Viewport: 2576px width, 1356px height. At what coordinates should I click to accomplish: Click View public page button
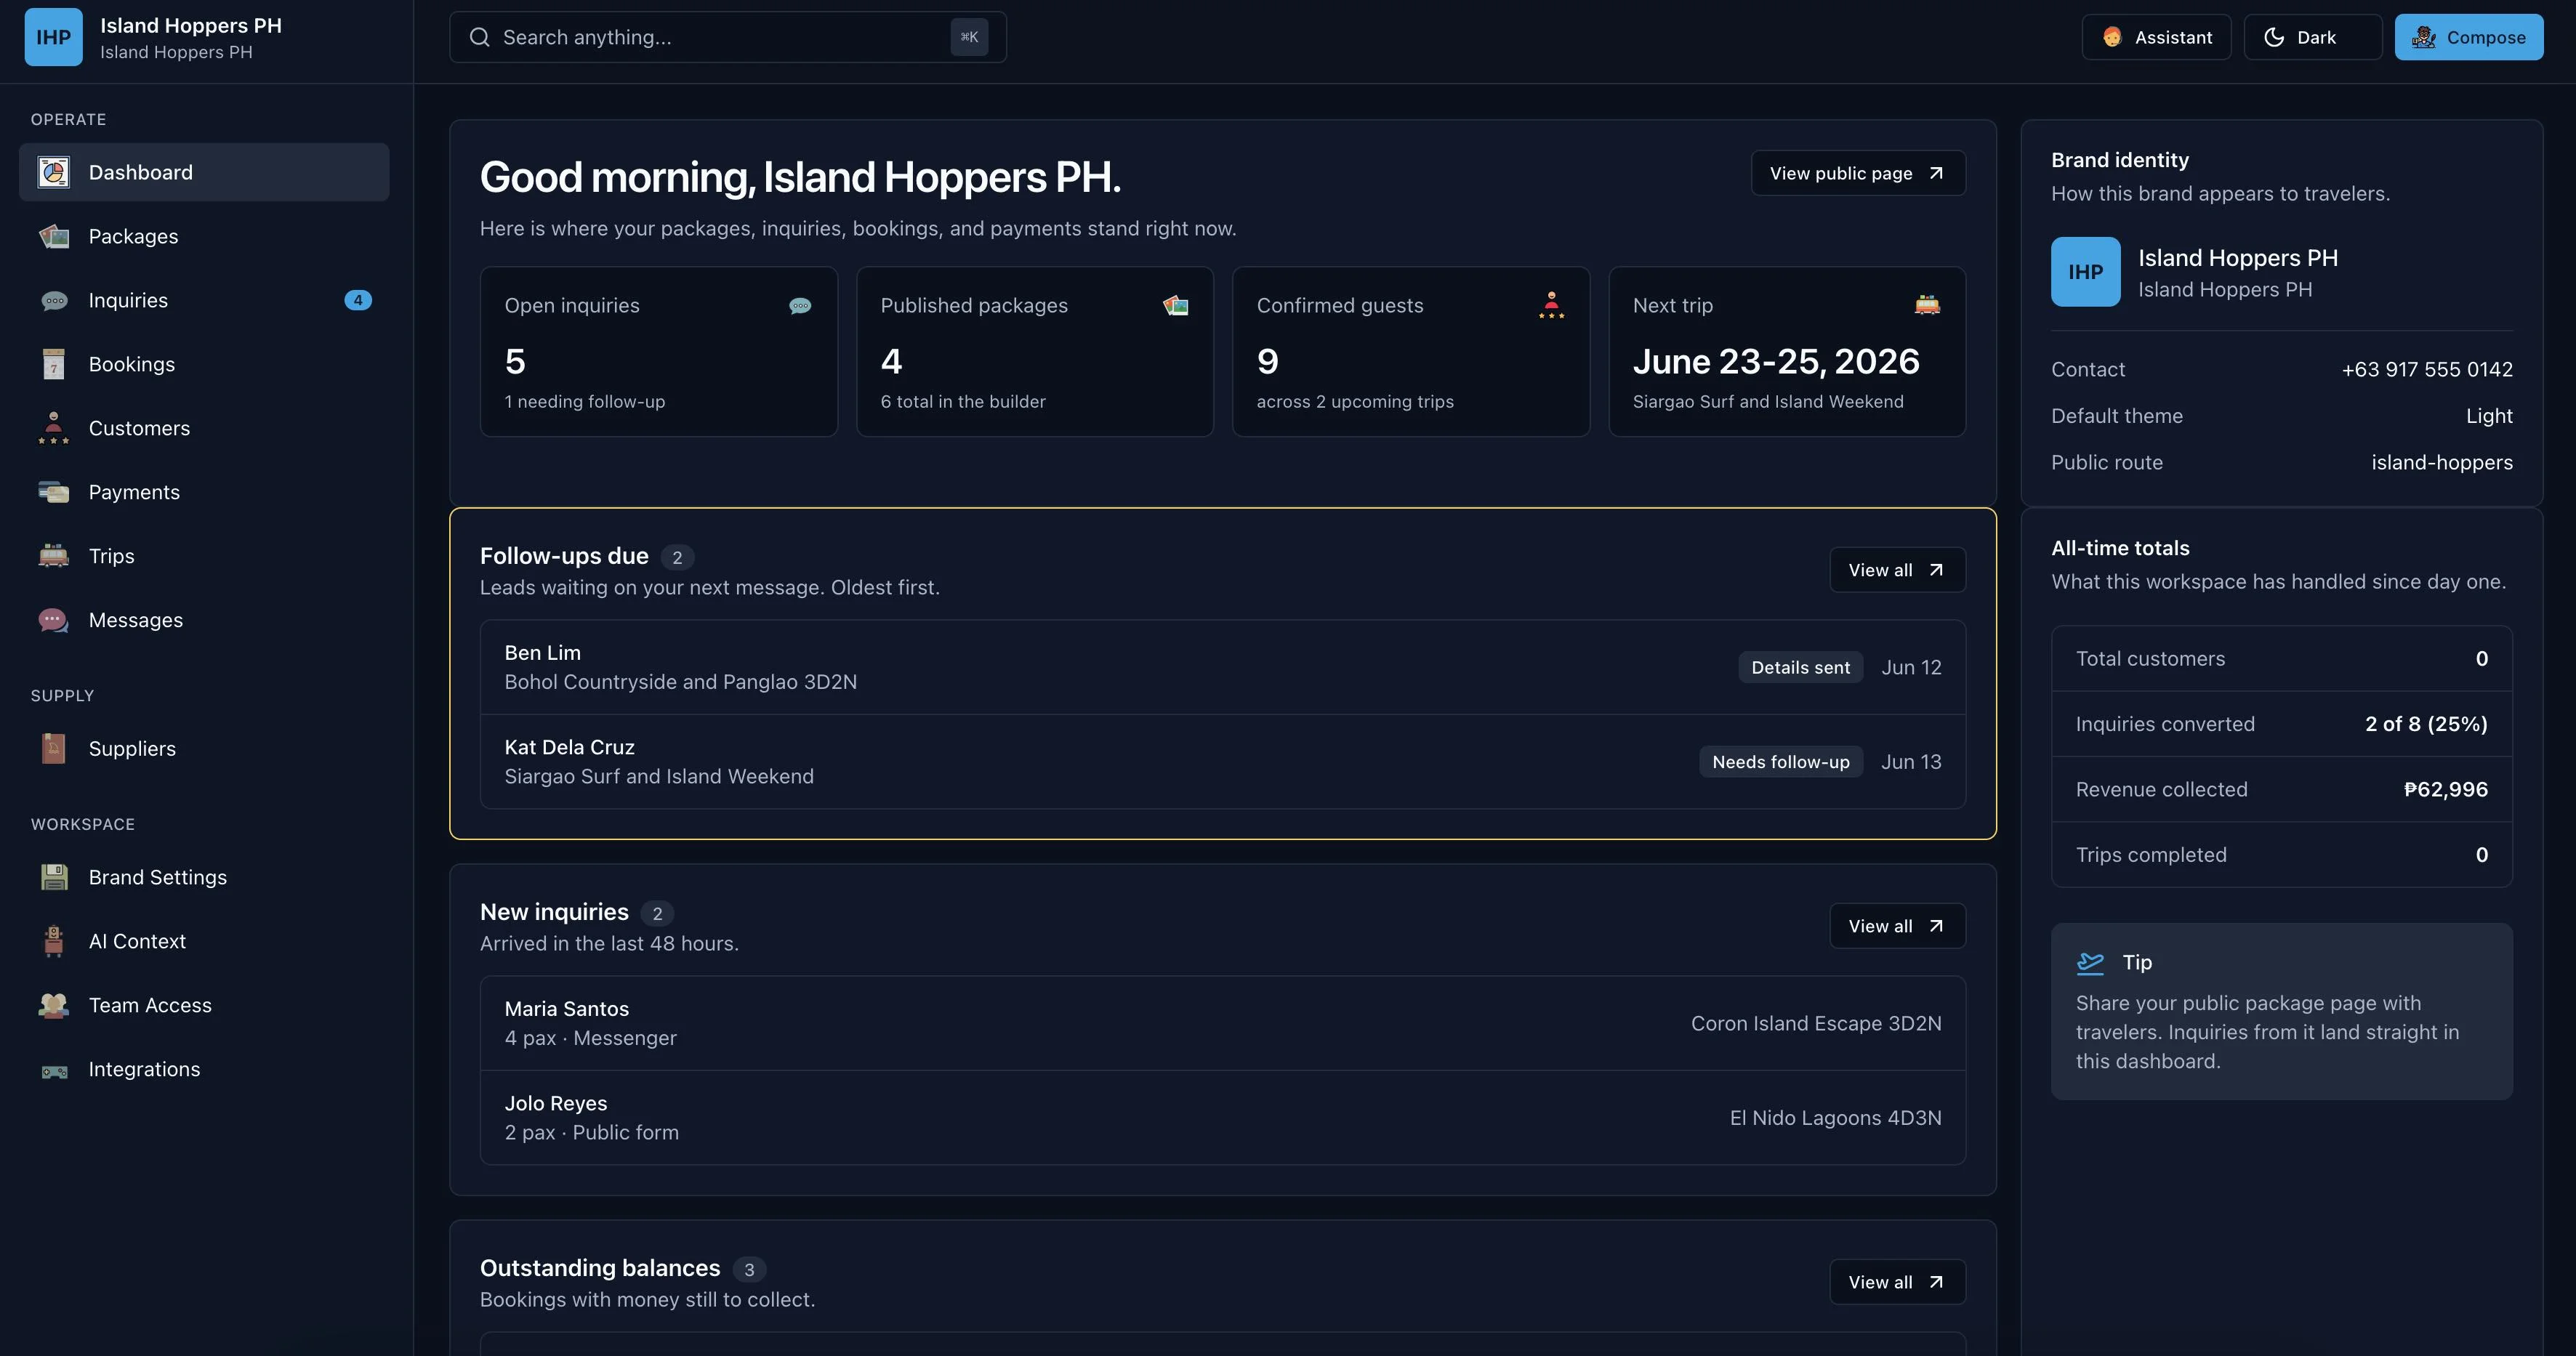[1858, 173]
